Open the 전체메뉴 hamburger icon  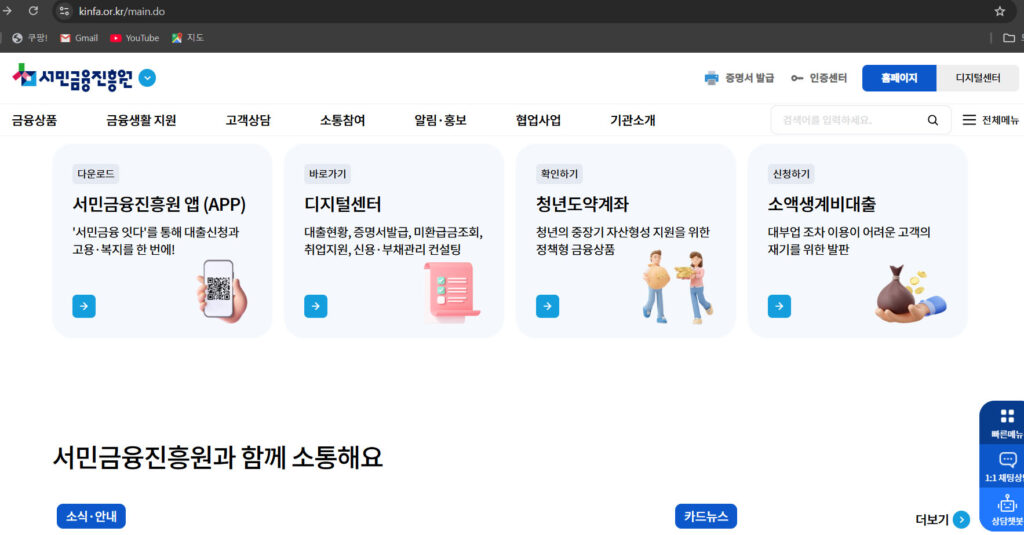pos(969,120)
